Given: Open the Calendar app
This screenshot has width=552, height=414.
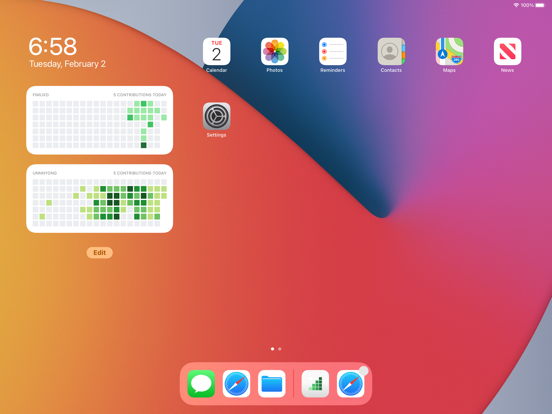Looking at the screenshot, I should (217, 51).
